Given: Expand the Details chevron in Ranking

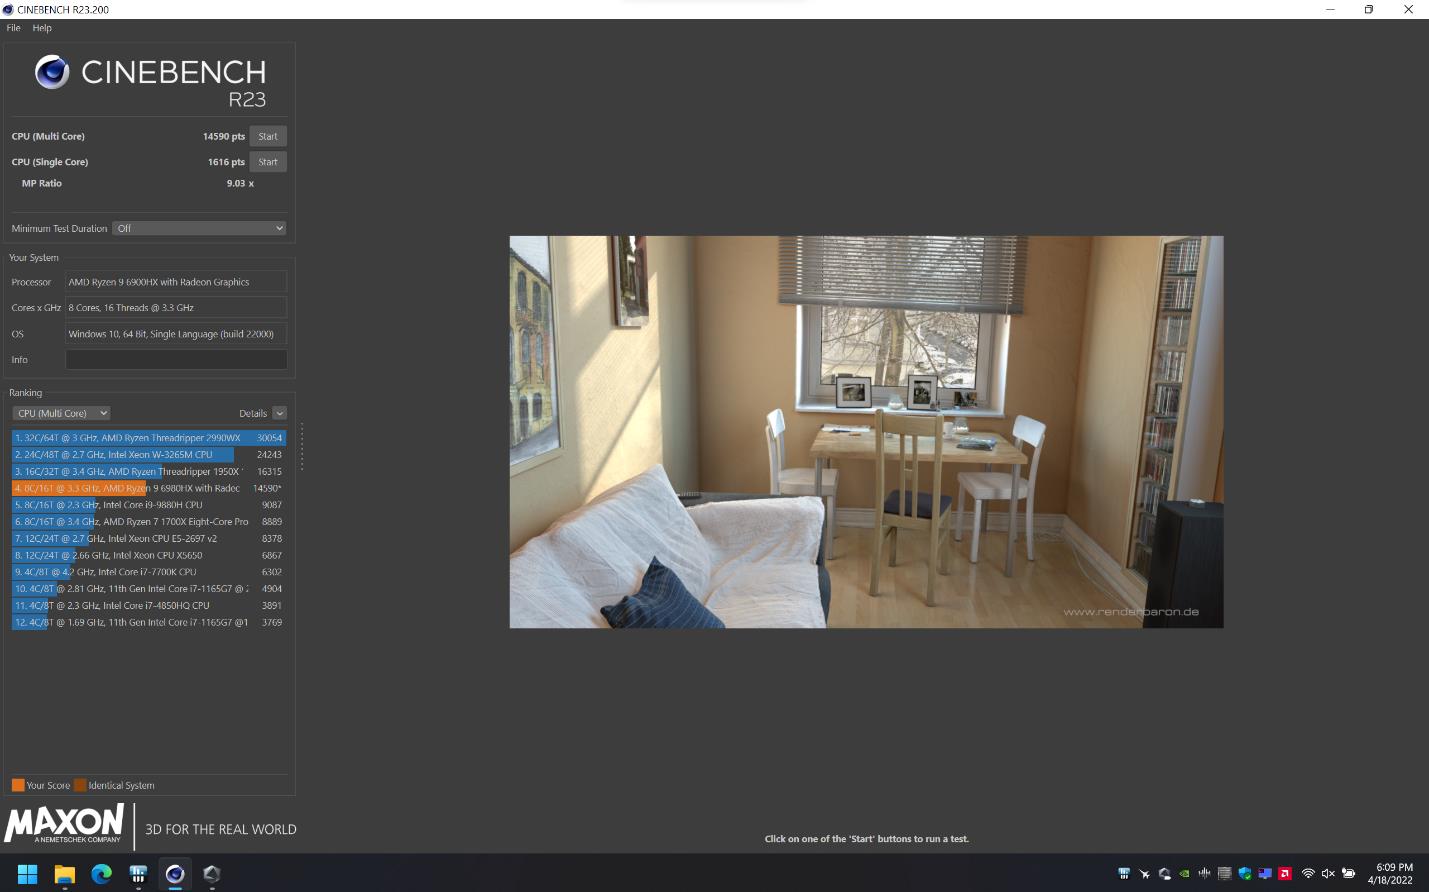Looking at the screenshot, I should 279,413.
